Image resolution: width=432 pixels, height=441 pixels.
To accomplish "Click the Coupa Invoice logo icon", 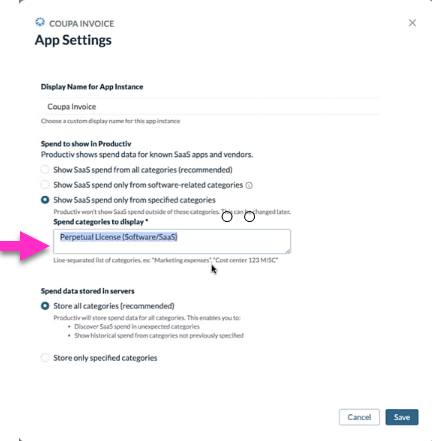I will (40, 22).
